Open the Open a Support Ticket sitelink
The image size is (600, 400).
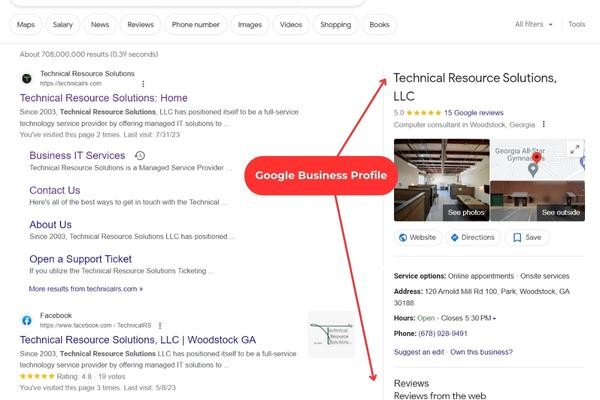(81, 259)
